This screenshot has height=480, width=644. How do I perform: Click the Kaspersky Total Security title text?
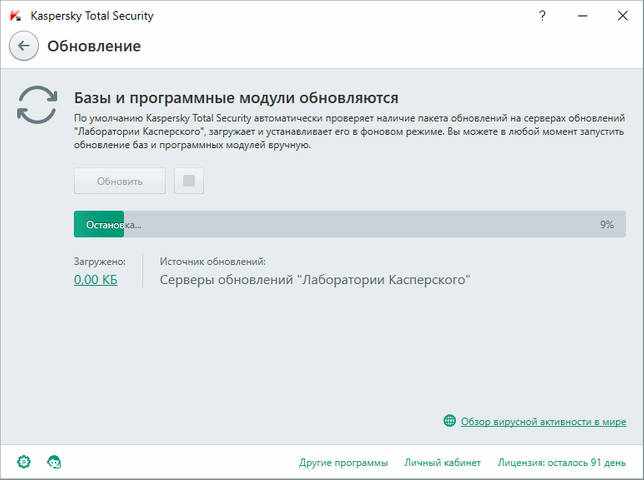point(92,16)
